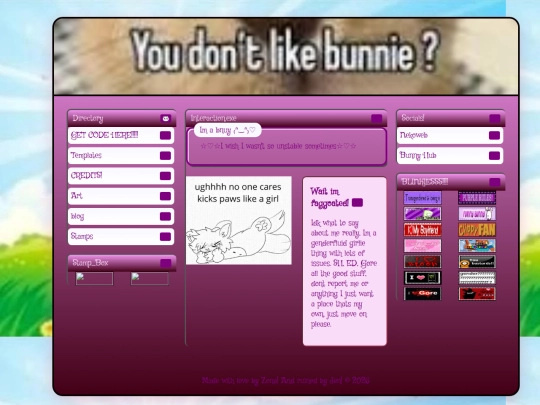Image resolution: width=540 pixels, height=405 pixels.
Task: Click the dark red blood blinkie
Action: tap(423, 262)
